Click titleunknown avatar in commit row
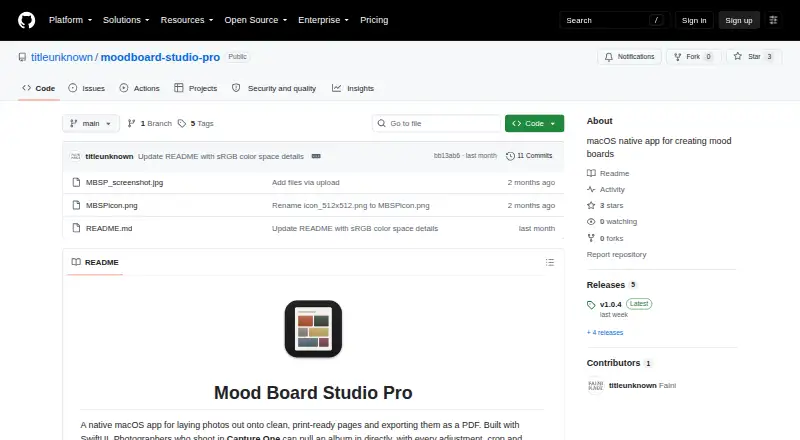The image size is (800, 440). coord(76,156)
